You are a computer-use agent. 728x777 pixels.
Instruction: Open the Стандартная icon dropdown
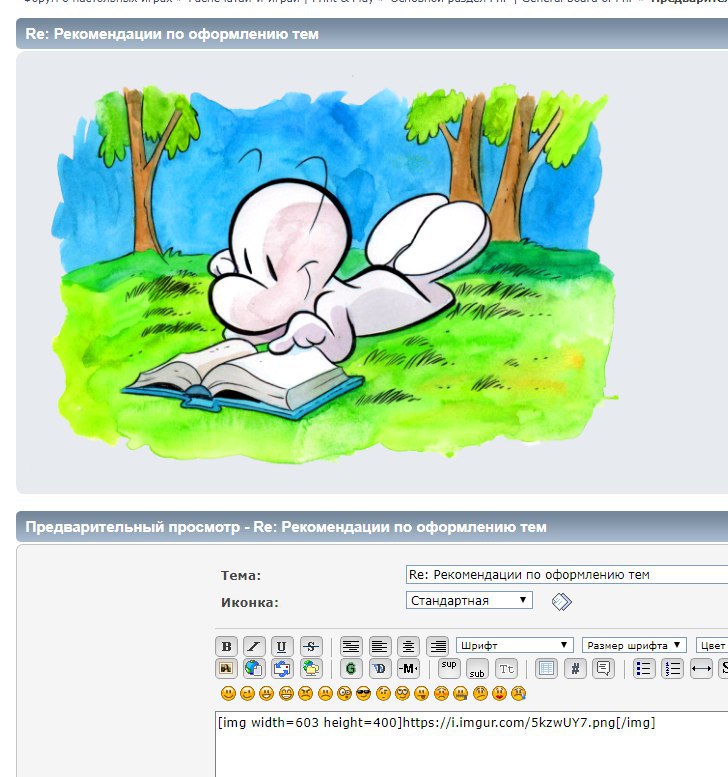469,600
